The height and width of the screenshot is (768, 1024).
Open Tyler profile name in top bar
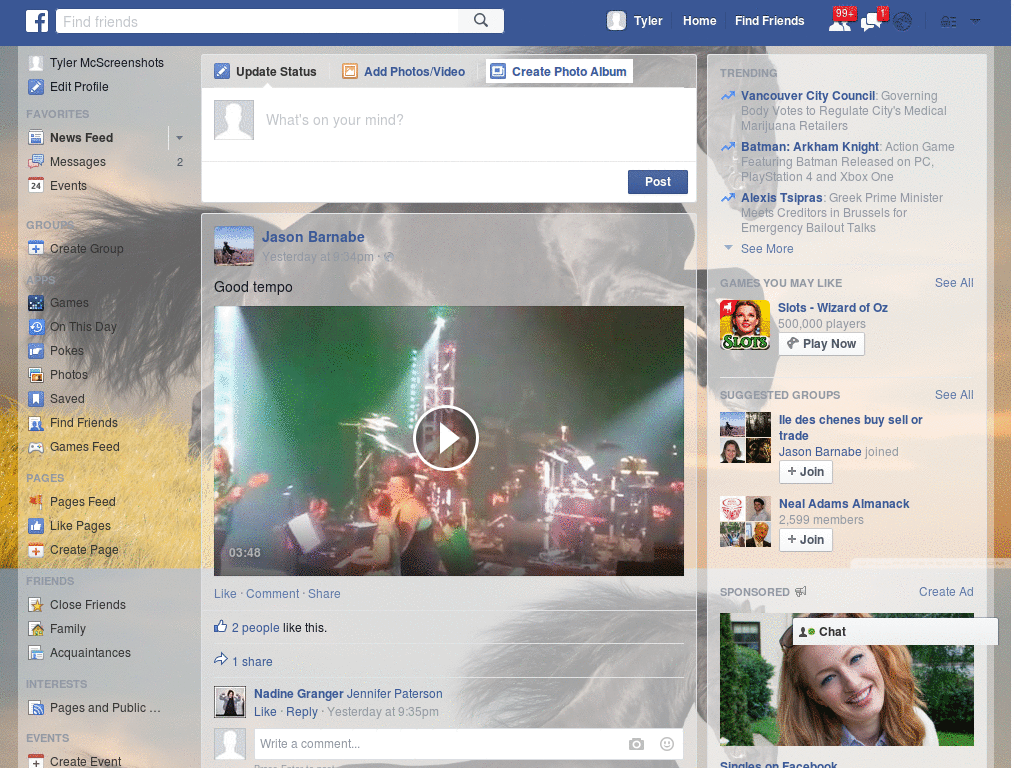pyautogui.click(x=648, y=21)
